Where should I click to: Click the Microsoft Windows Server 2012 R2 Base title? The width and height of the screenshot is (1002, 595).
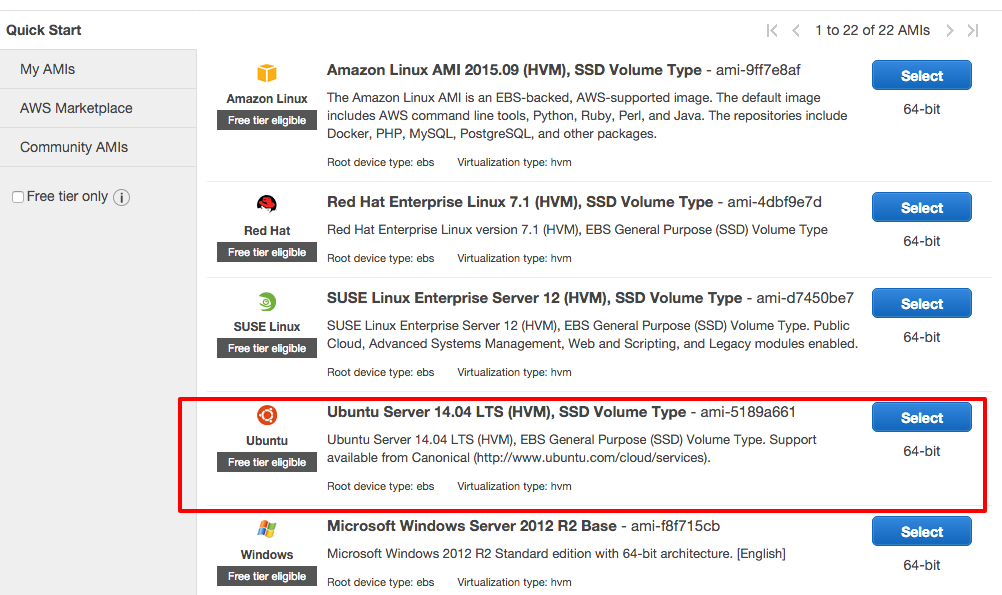pyautogui.click(x=472, y=526)
